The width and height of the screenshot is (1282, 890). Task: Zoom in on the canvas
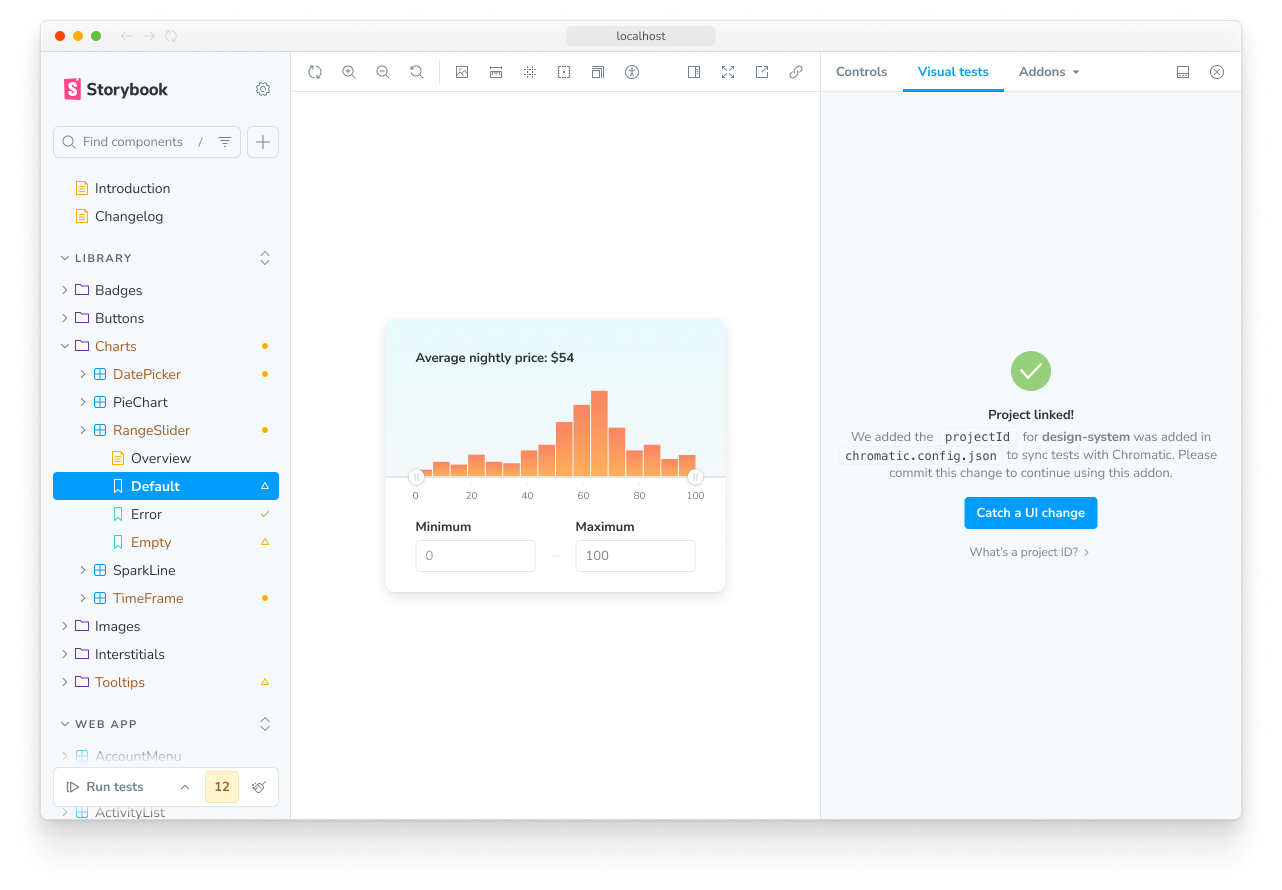(x=349, y=72)
